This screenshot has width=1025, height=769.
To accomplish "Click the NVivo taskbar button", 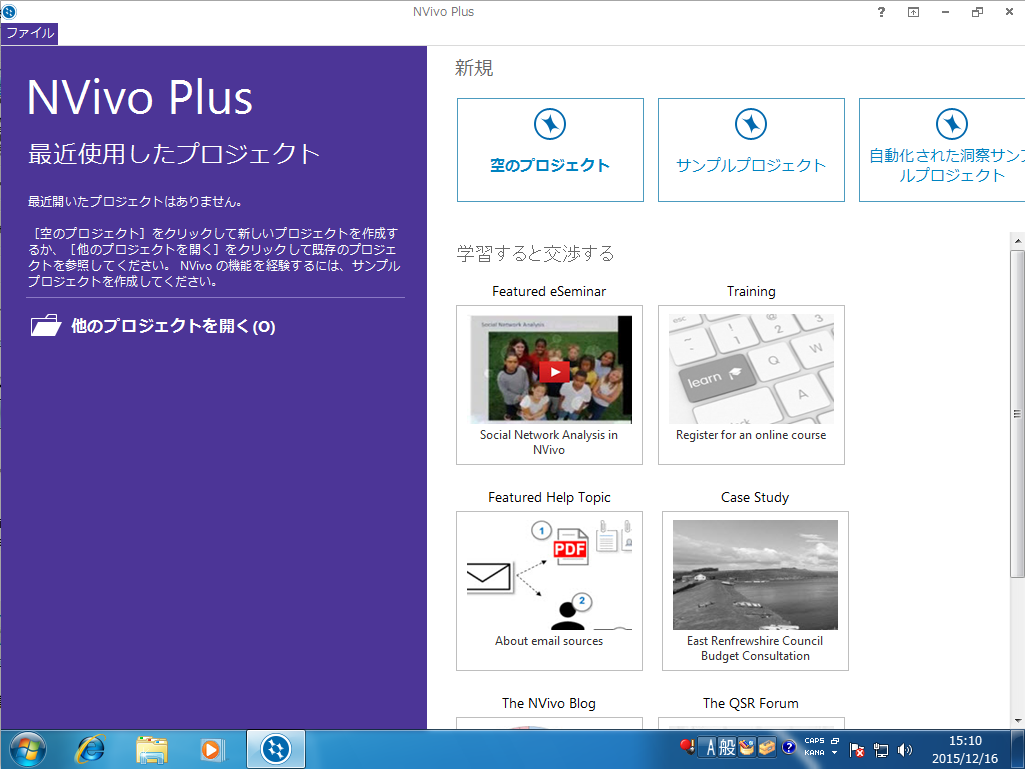I will tap(276, 749).
